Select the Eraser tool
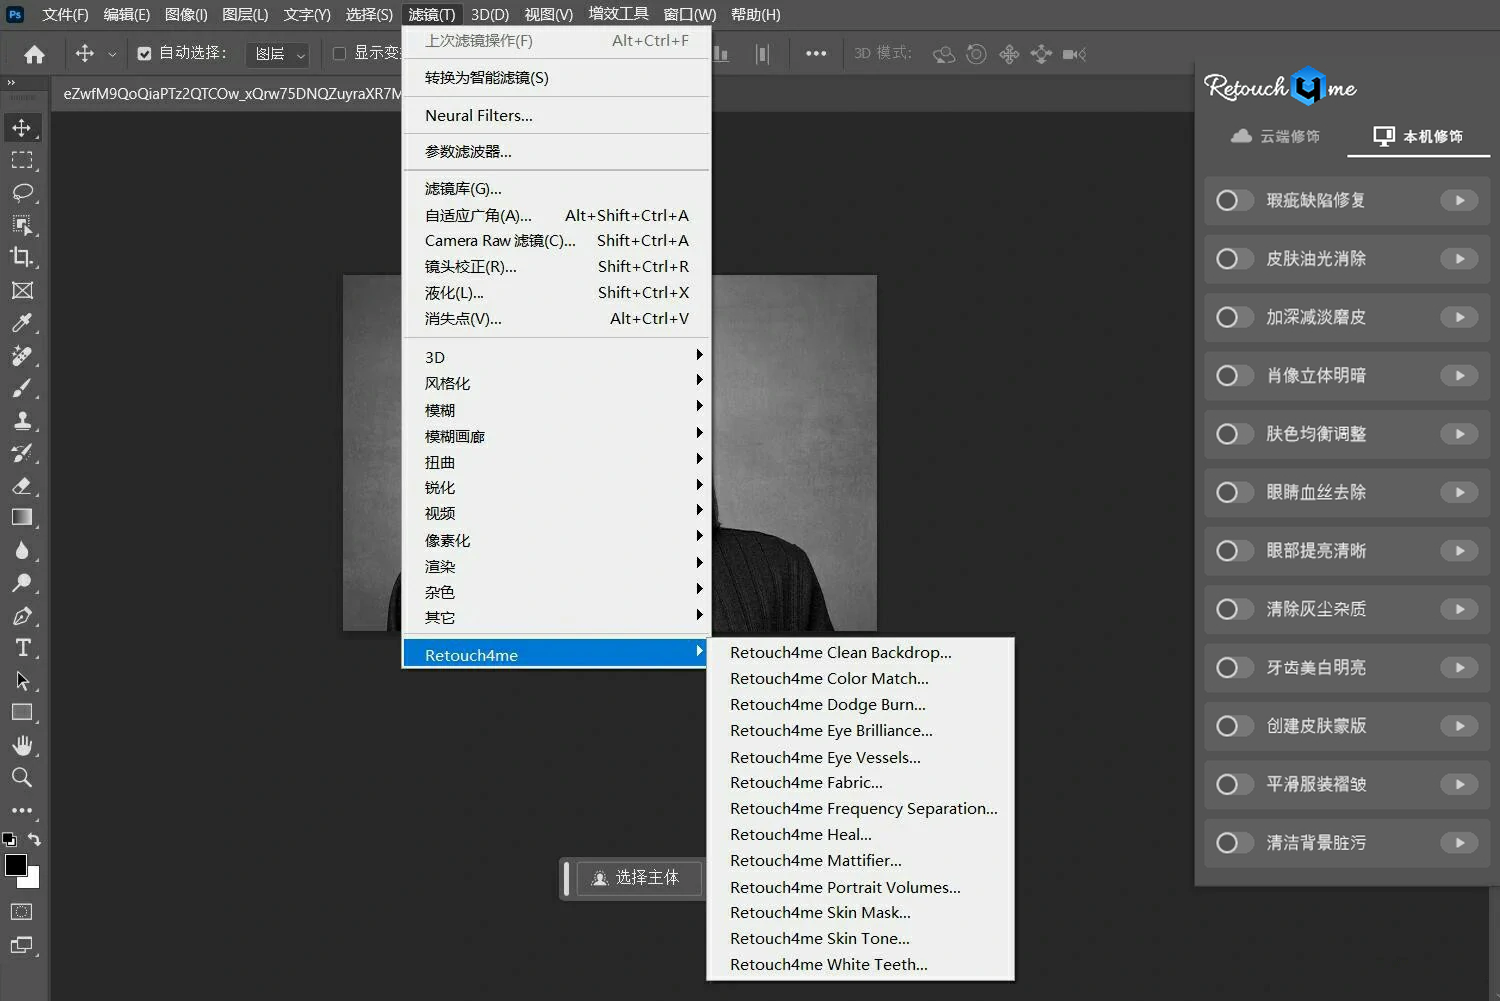Image resolution: width=1500 pixels, height=1001 pixels. [x=22, y=485]
